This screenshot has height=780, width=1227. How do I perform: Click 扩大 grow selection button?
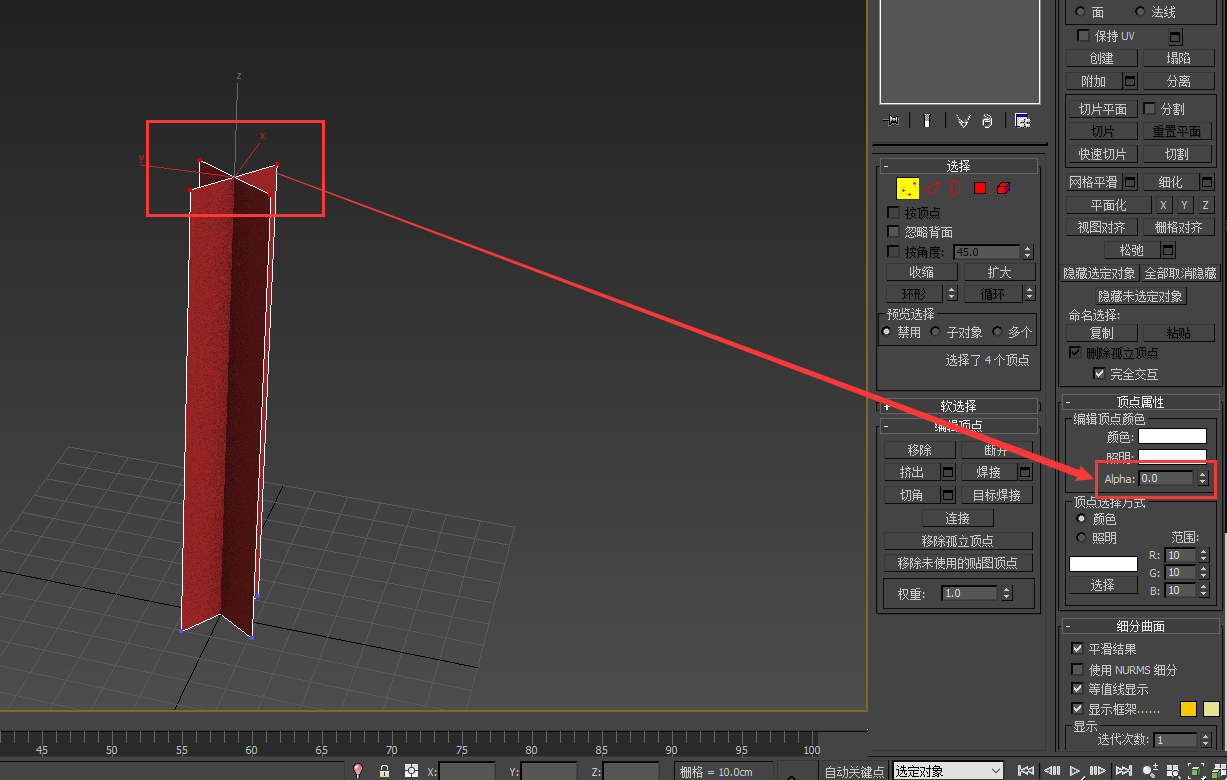click(x=999, y=272)
